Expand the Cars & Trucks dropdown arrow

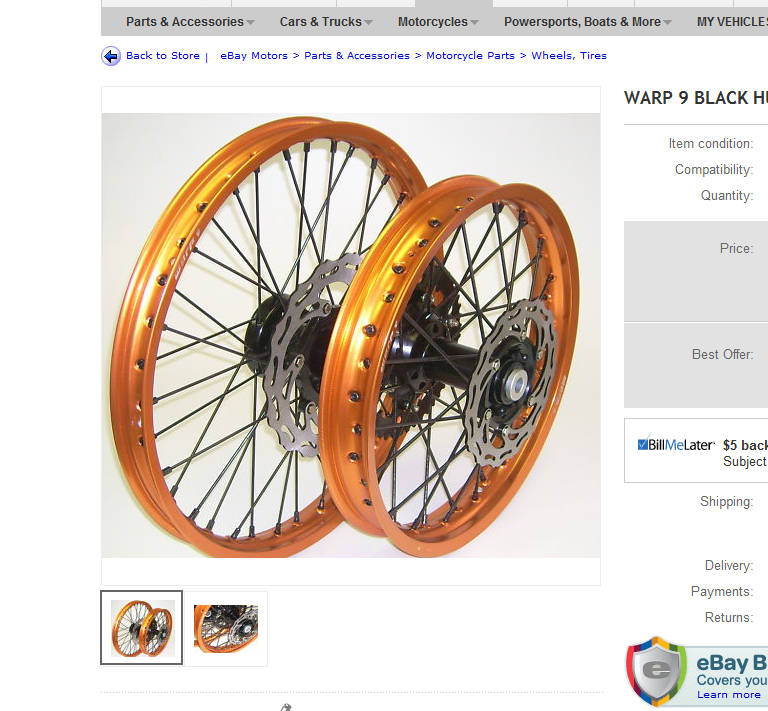pos(368,23)
